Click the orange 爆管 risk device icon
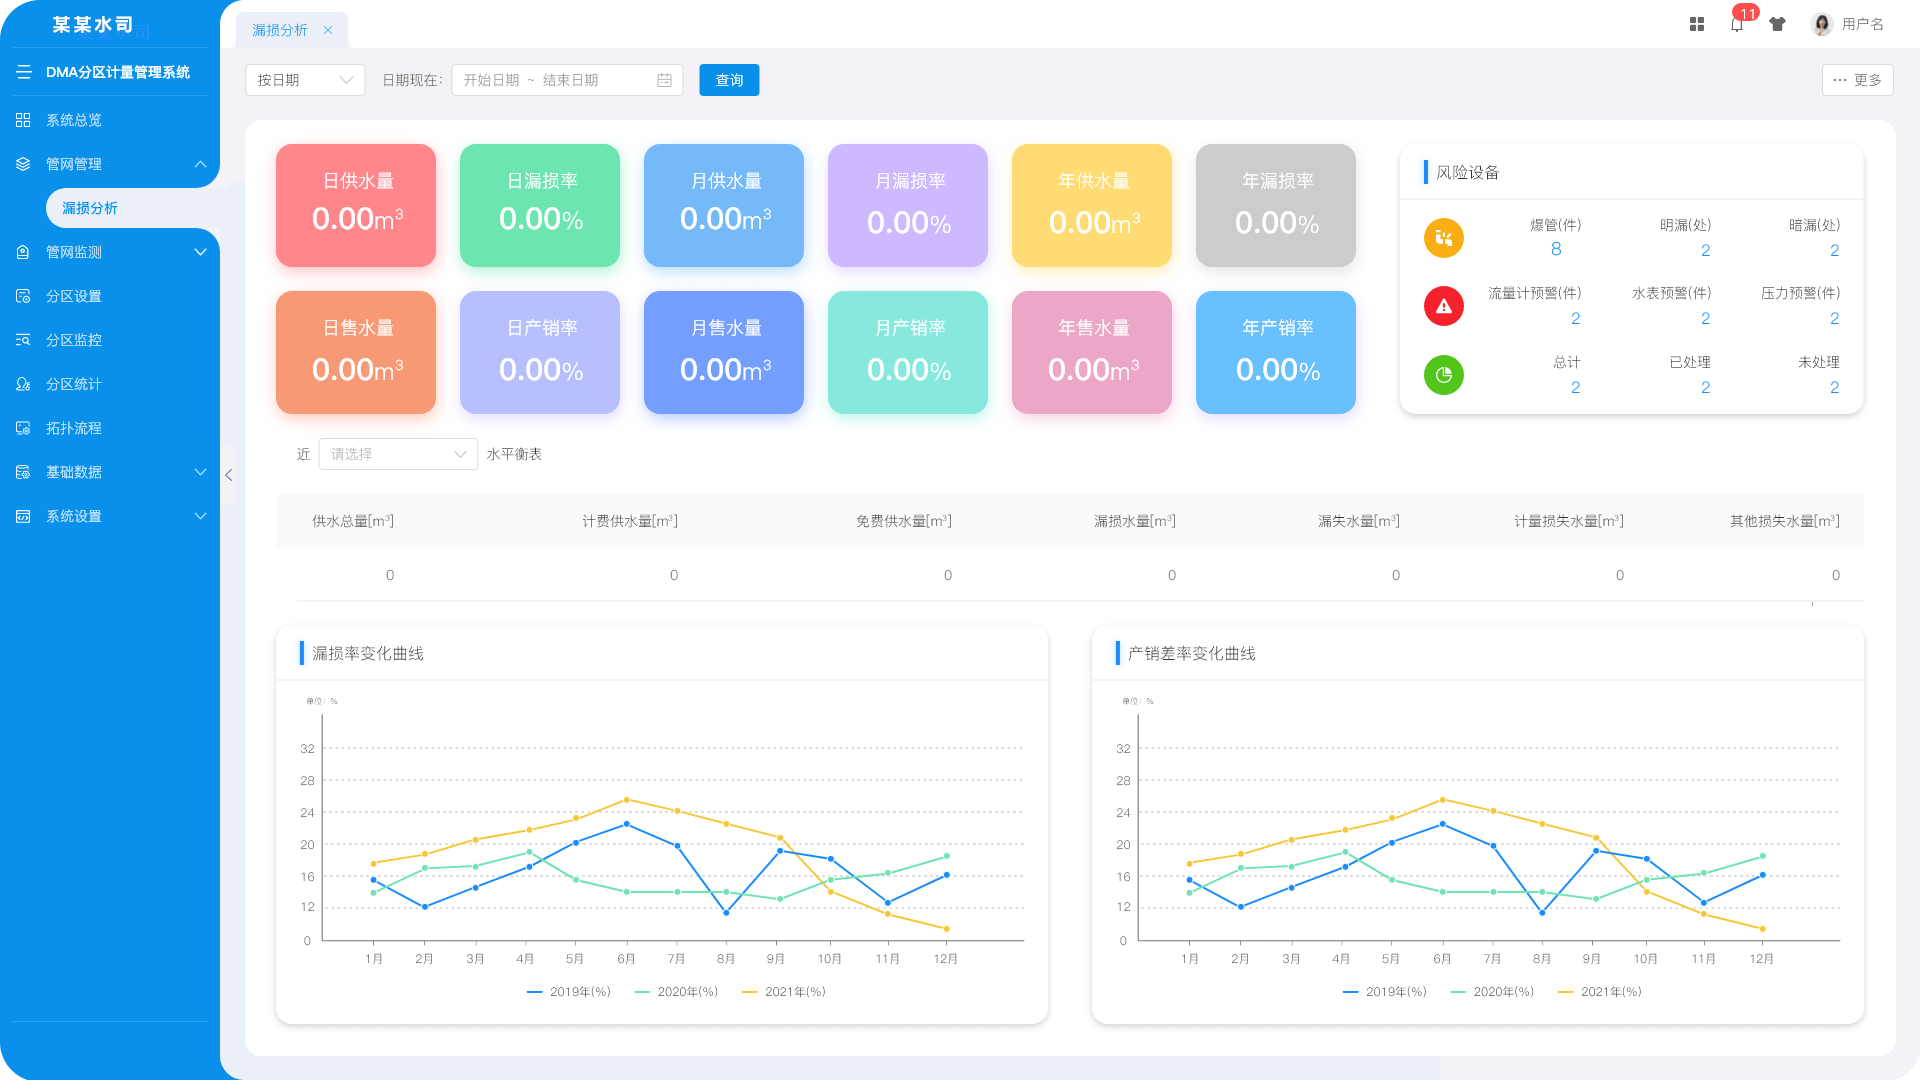The image size is (1920, 1080). coord(1443,238)
